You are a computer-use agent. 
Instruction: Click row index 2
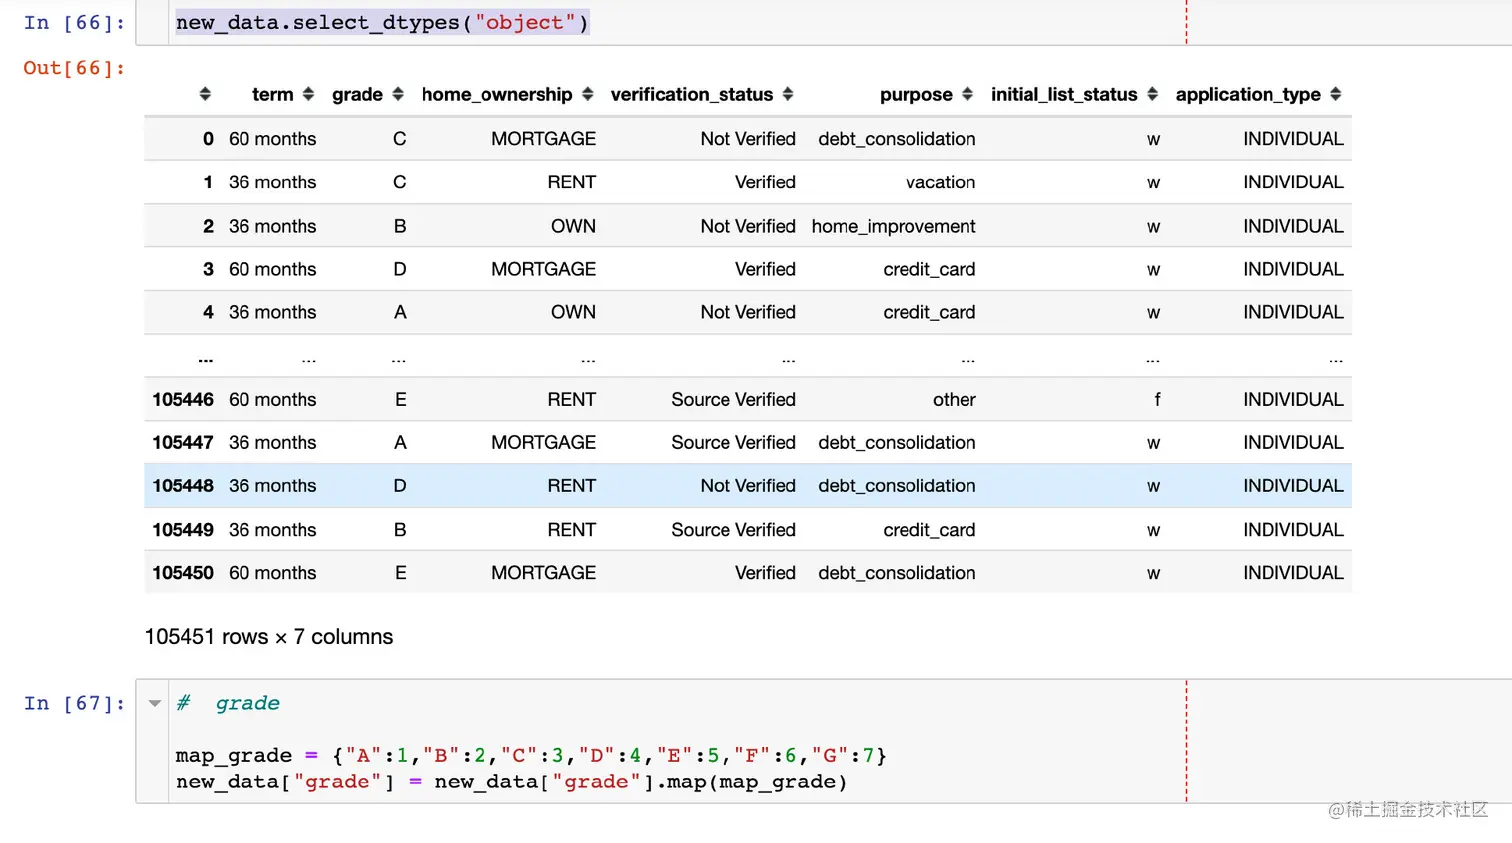[208, 226]
